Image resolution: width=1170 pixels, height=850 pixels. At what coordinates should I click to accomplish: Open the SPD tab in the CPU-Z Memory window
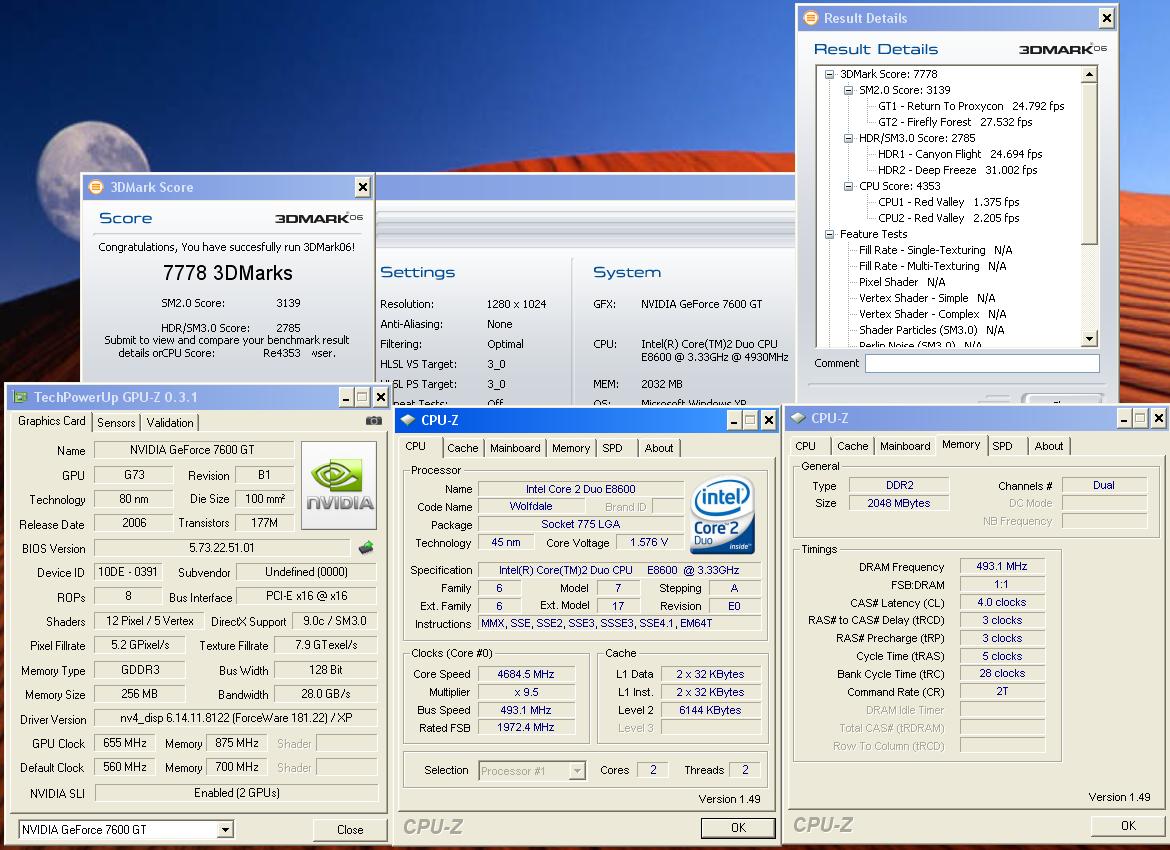pyautogui.click(x=1003, y=446)
